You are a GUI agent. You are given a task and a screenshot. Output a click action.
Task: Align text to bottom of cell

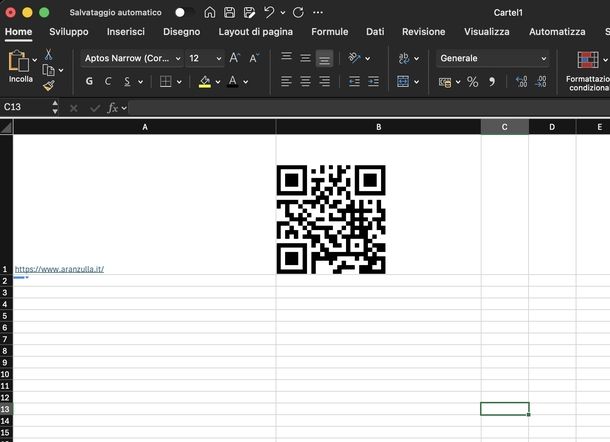pyautogui.click(x=324, y=59)
